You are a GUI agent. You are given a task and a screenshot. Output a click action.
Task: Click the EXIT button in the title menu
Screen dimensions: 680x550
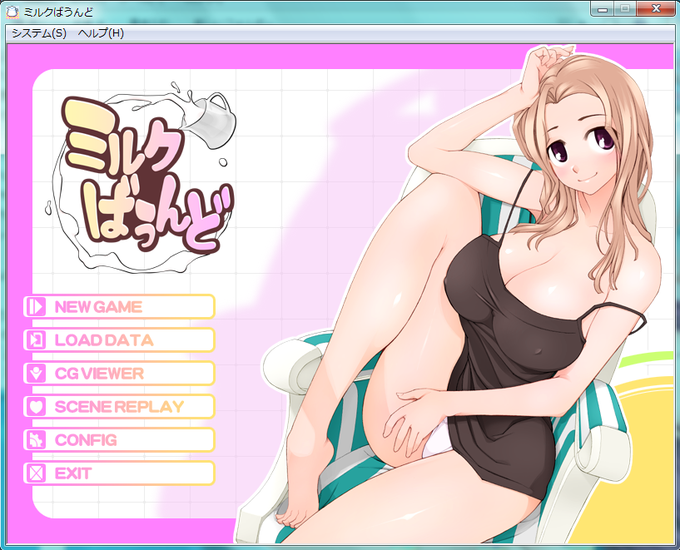click(x=119, y=473)
